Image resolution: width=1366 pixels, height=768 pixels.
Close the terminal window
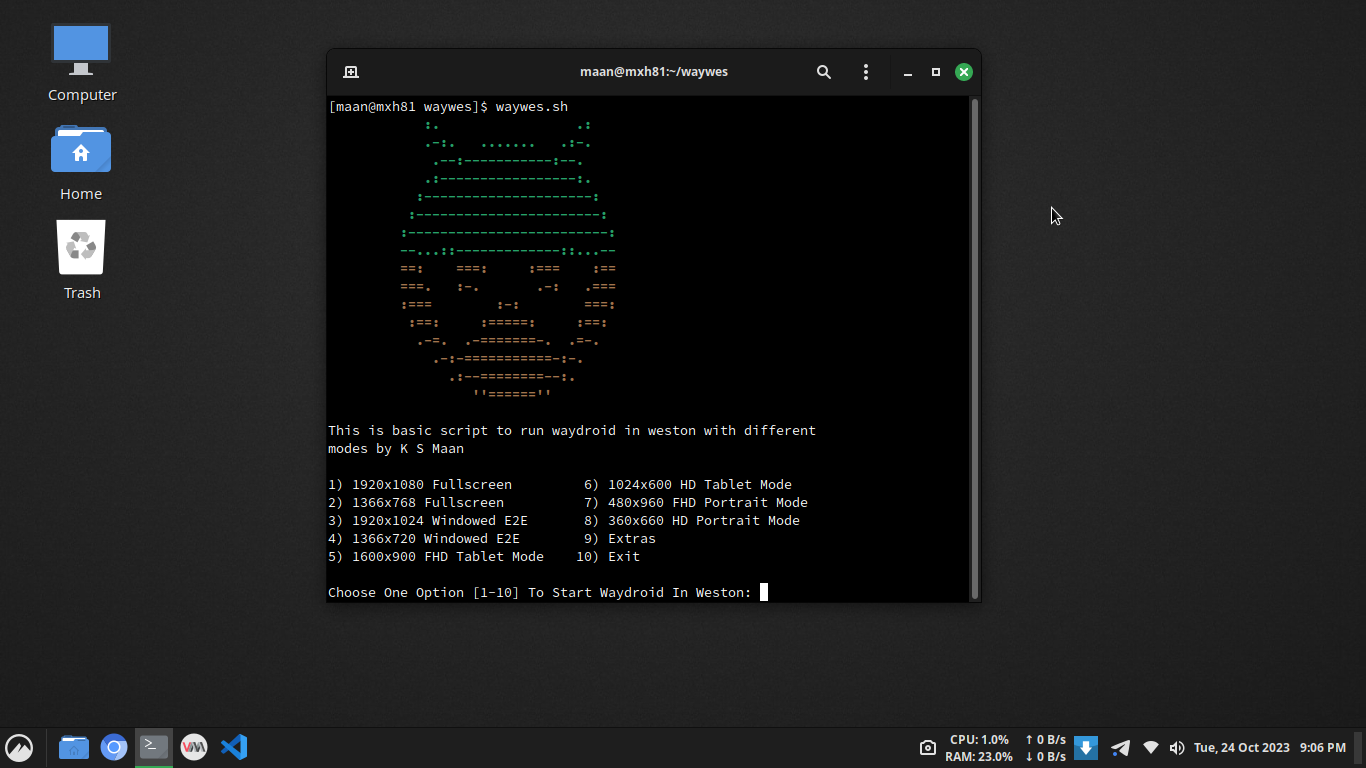click(x=964, y=72)
